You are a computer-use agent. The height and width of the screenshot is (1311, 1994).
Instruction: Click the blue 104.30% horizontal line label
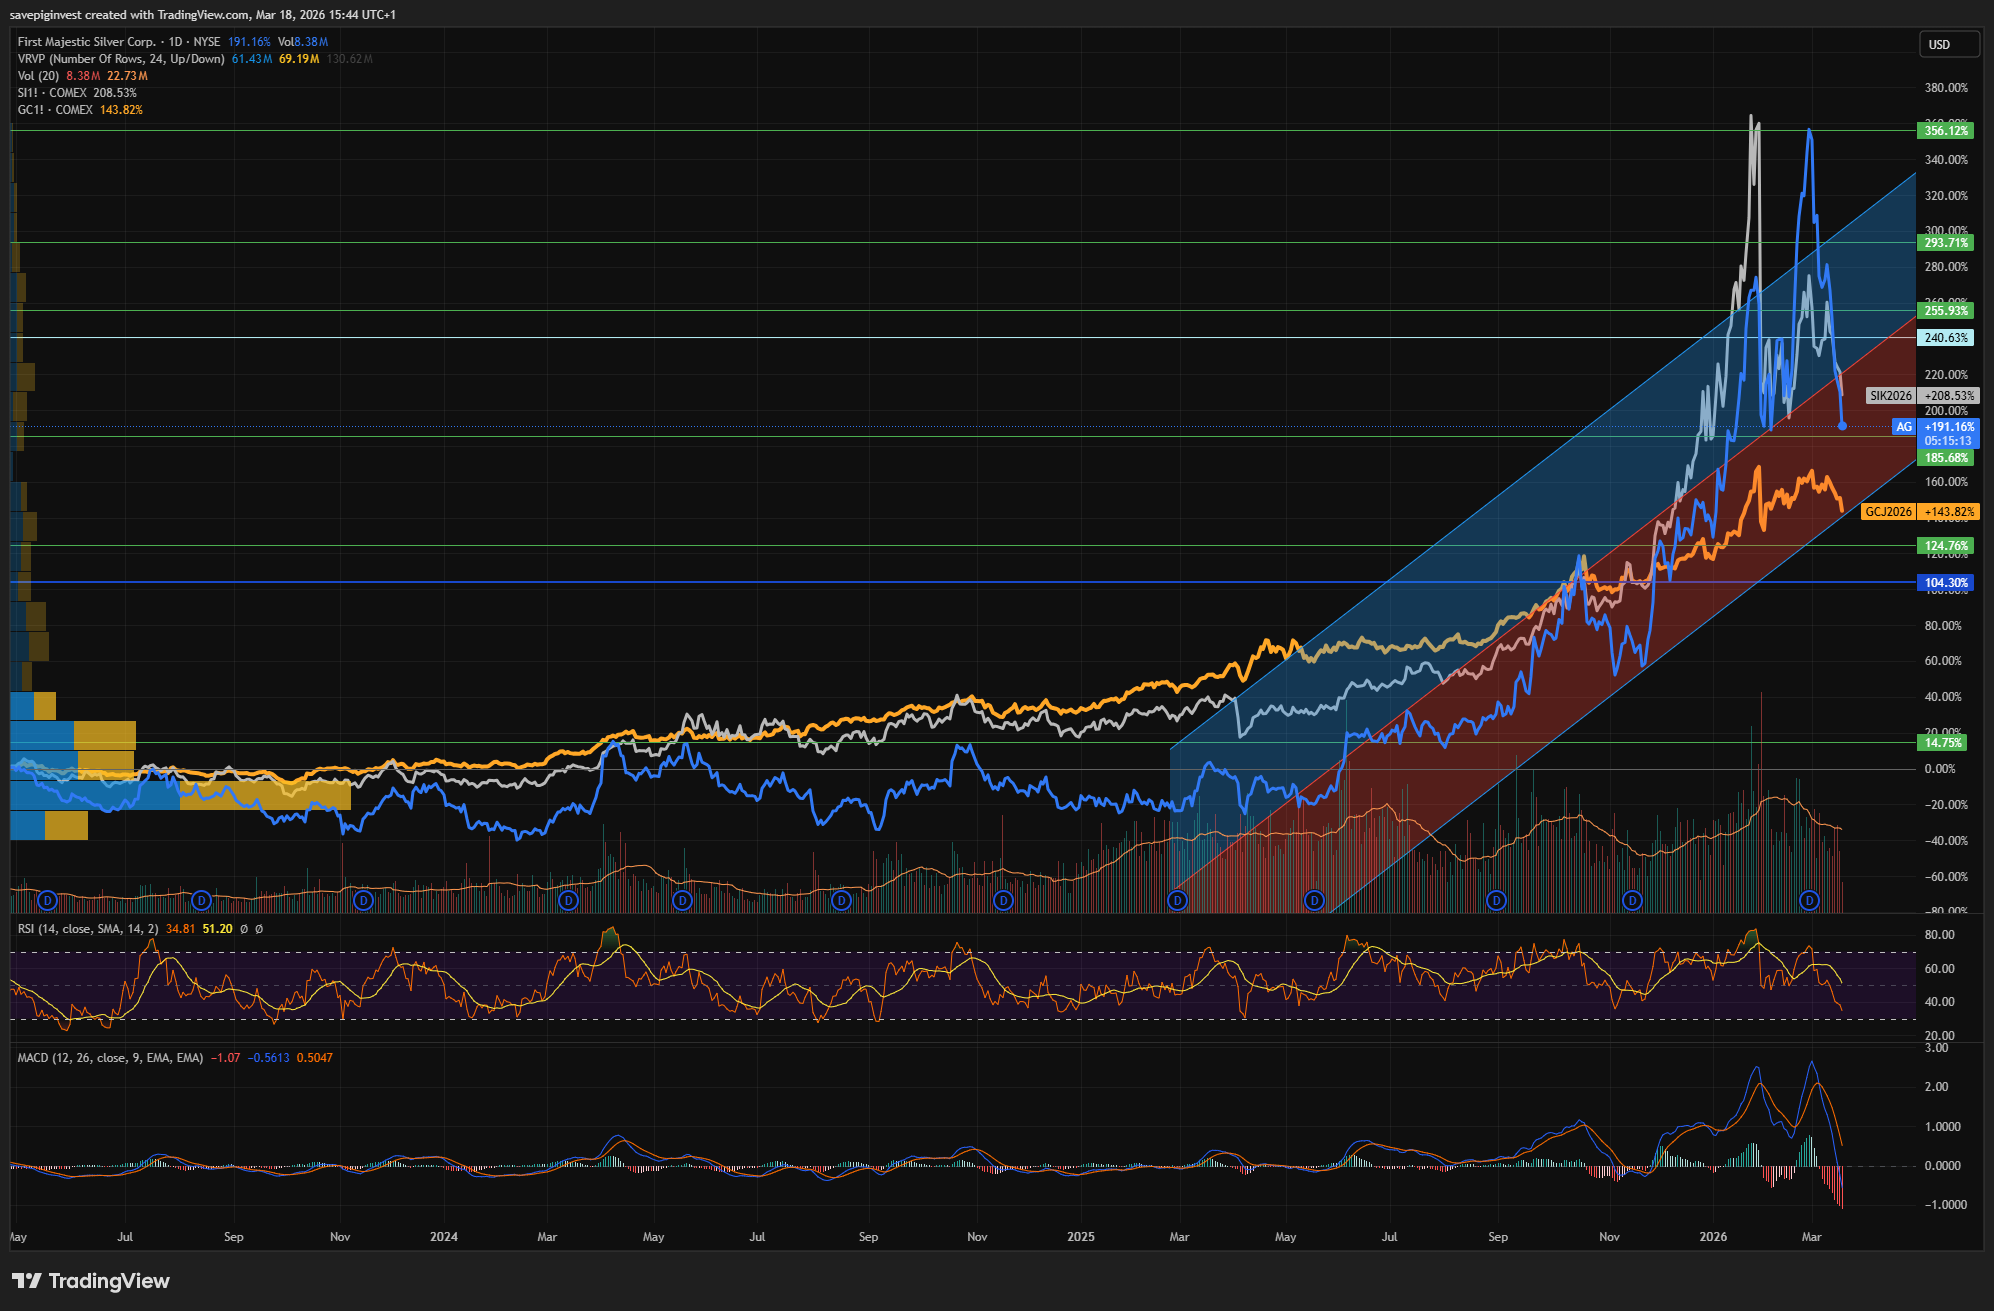pos(1945,583)
